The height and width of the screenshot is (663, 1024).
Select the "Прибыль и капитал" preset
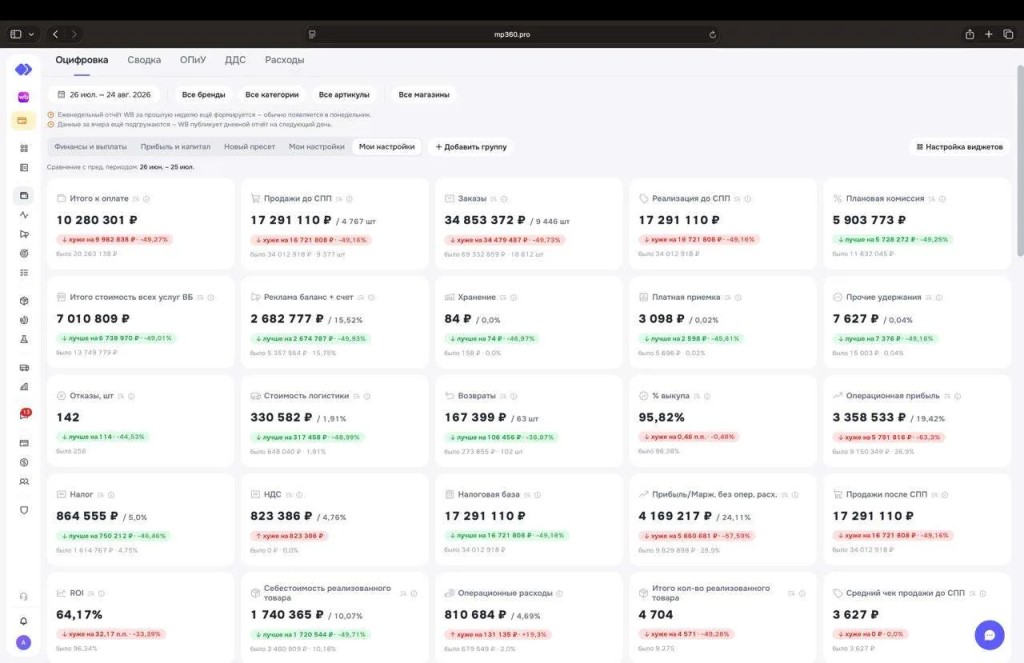[176, 147]
